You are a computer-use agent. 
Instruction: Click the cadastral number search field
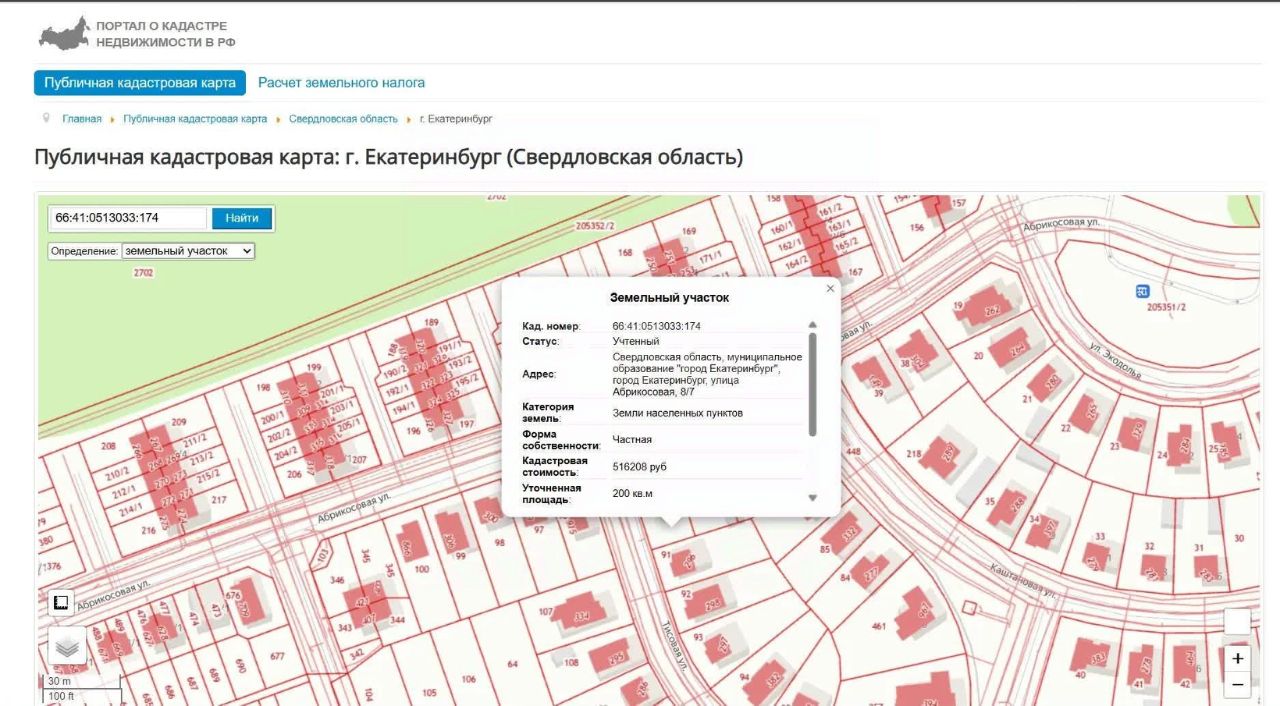(x=128, y=218)
